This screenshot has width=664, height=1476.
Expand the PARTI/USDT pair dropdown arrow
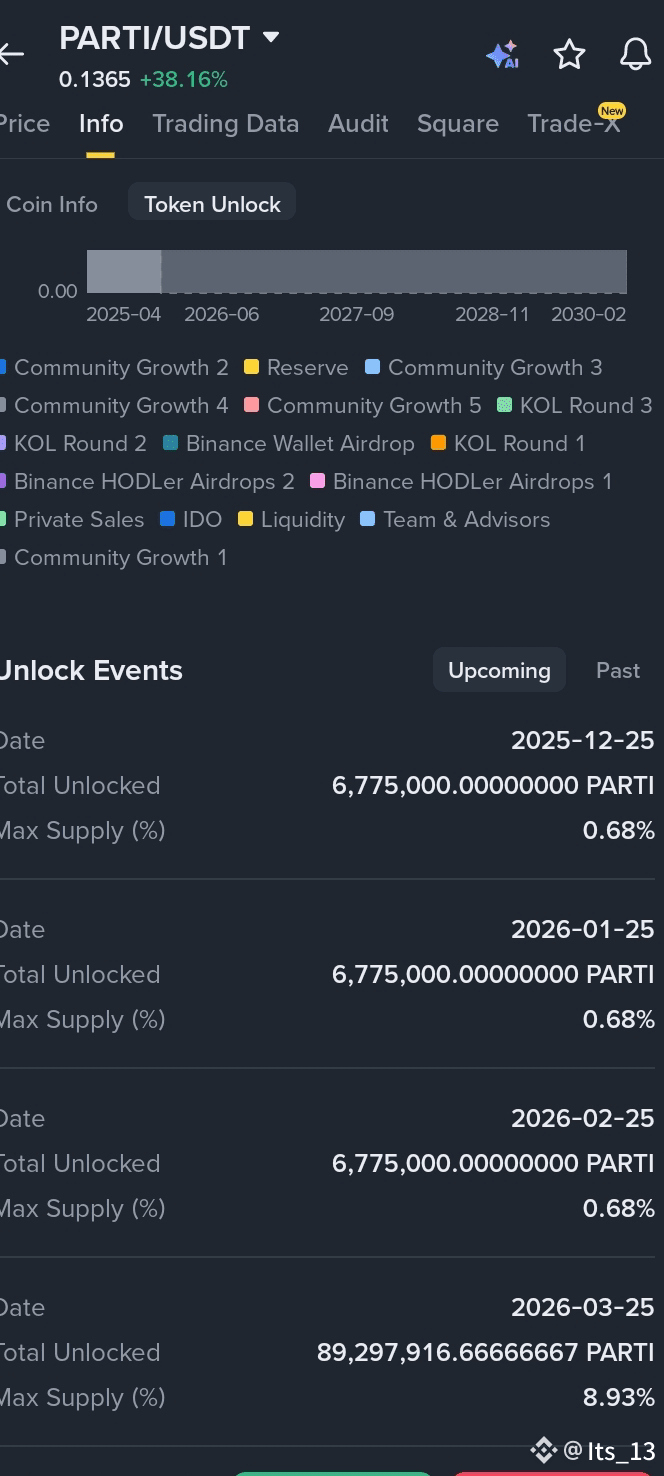click(x=270, y=38)
